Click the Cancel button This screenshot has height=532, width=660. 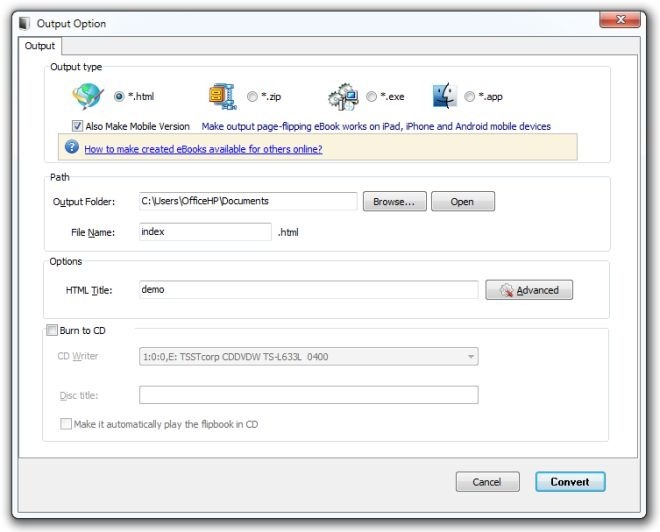(487, 481)
